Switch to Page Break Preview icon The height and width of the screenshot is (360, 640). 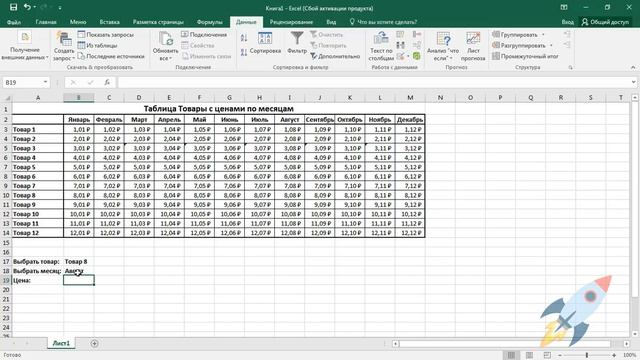547,355
